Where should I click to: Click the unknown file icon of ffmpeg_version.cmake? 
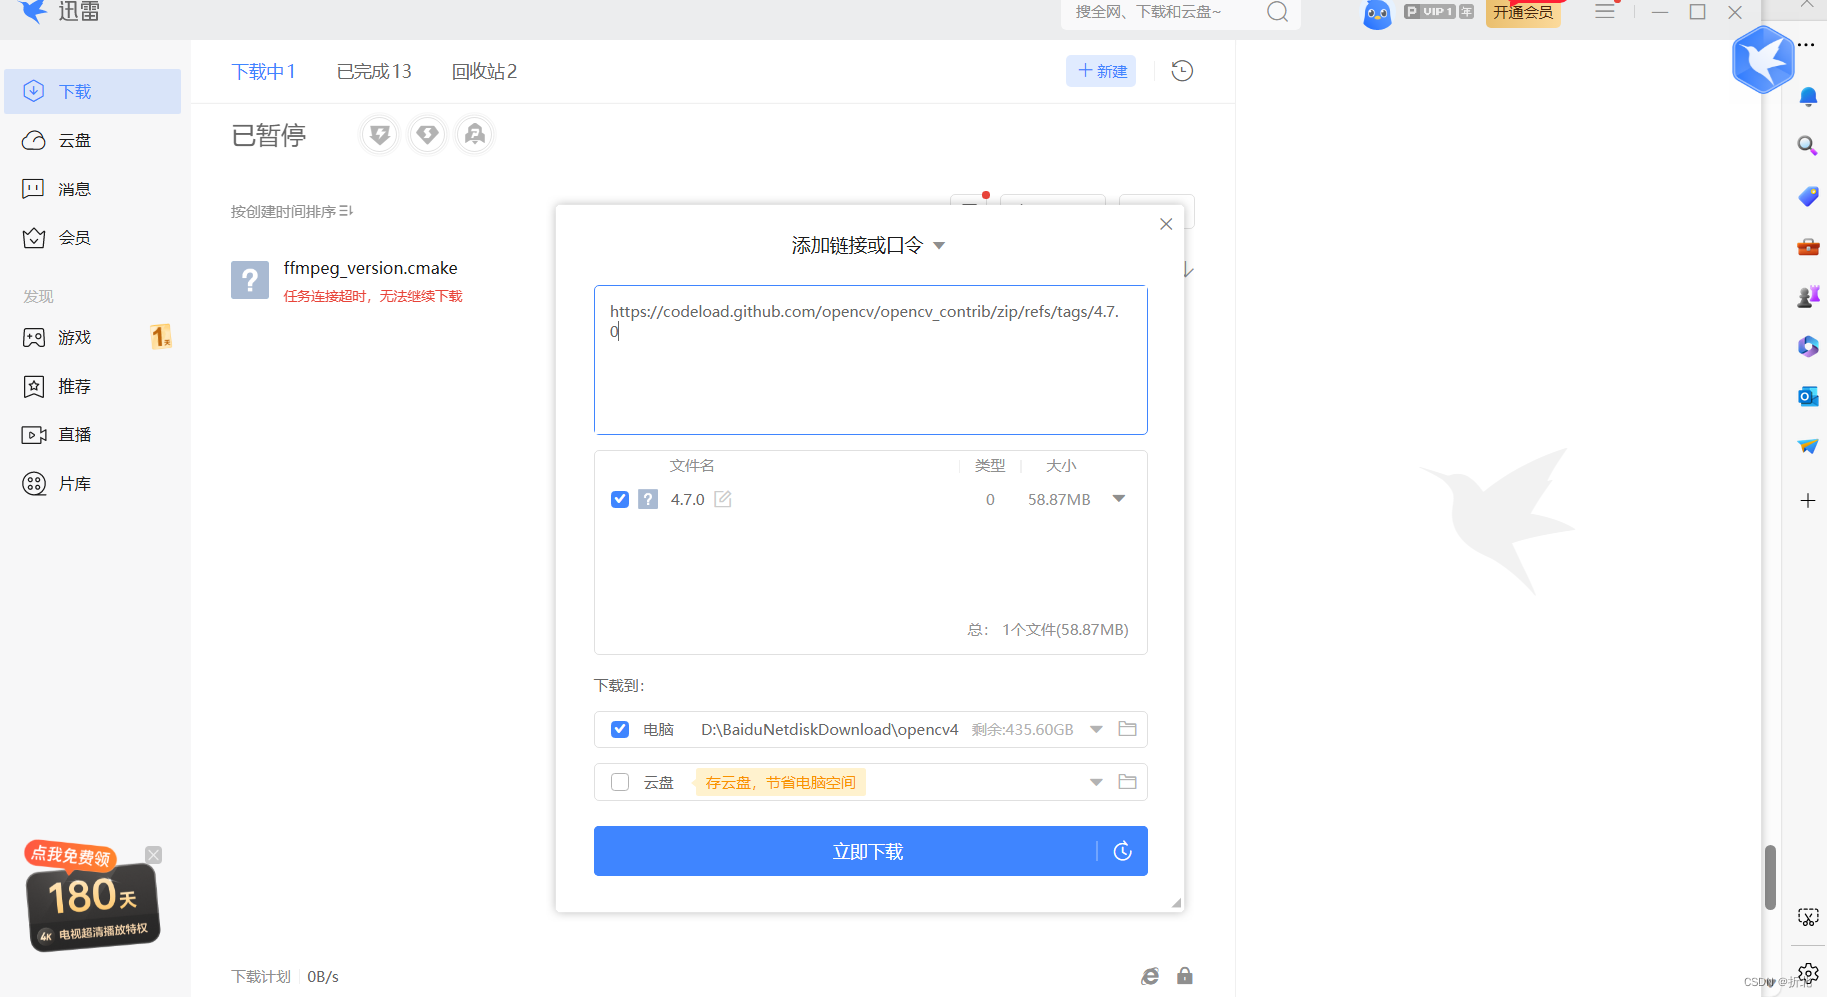pos(250,280)
